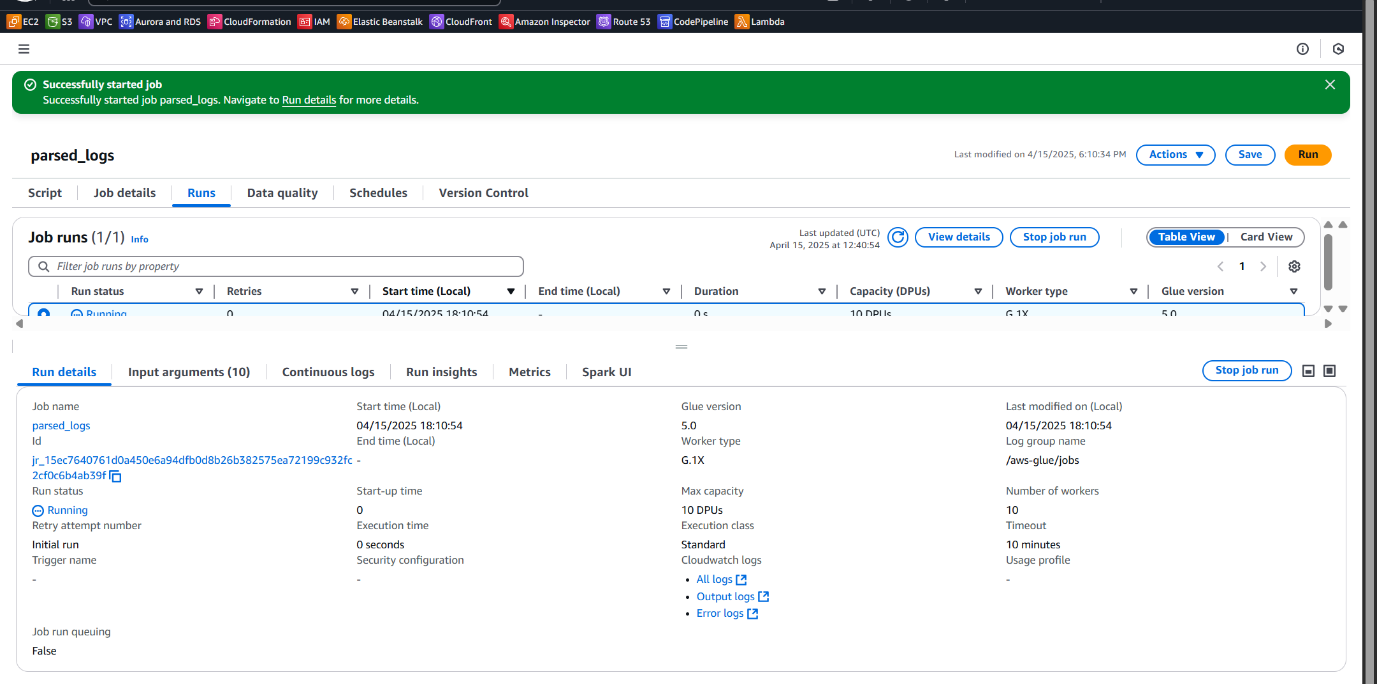Open the Data quality tab

point(282,193)
